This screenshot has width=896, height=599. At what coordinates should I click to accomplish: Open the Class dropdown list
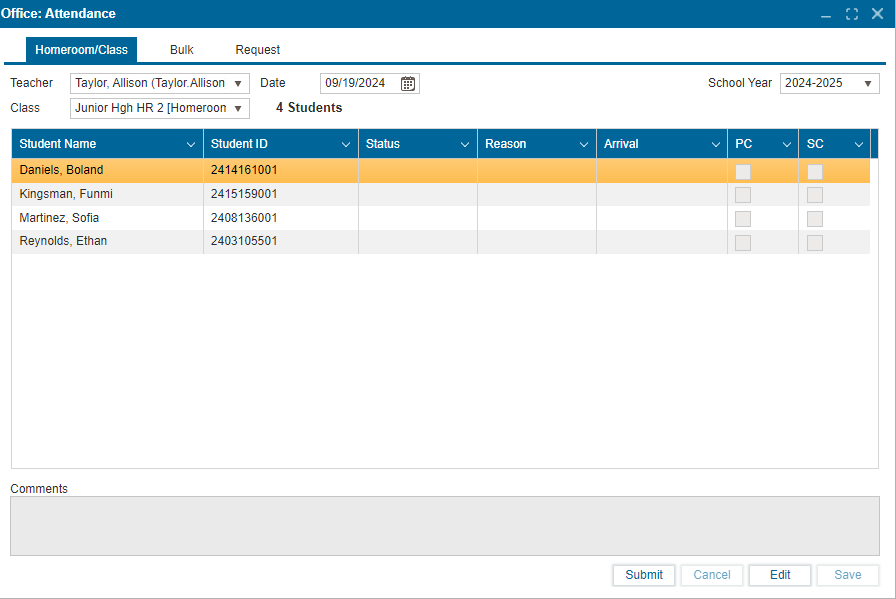(238, 108)
